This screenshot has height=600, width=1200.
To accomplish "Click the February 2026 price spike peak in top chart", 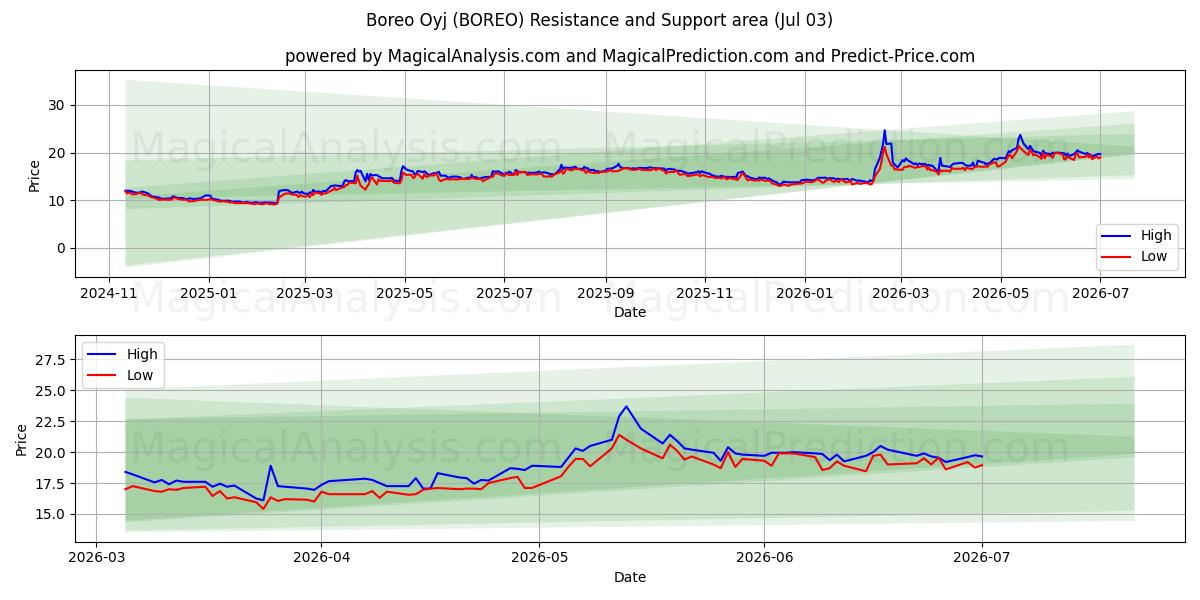I will [x=884, y=131].
